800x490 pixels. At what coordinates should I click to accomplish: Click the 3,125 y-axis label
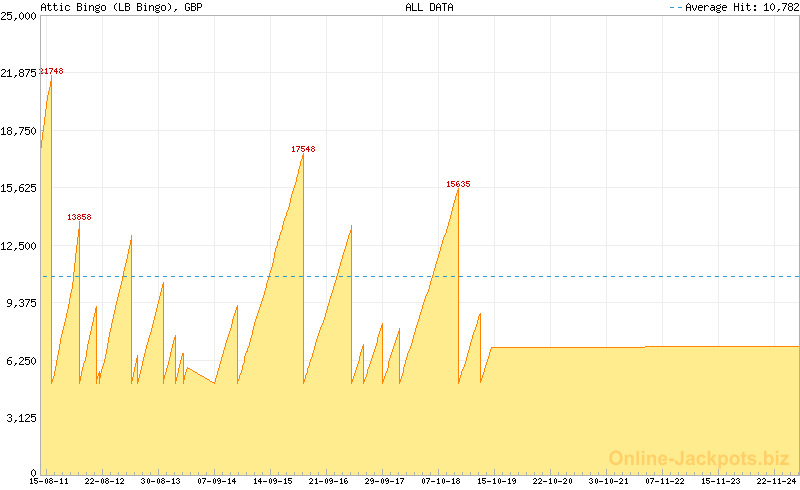(x=22, y=417)
